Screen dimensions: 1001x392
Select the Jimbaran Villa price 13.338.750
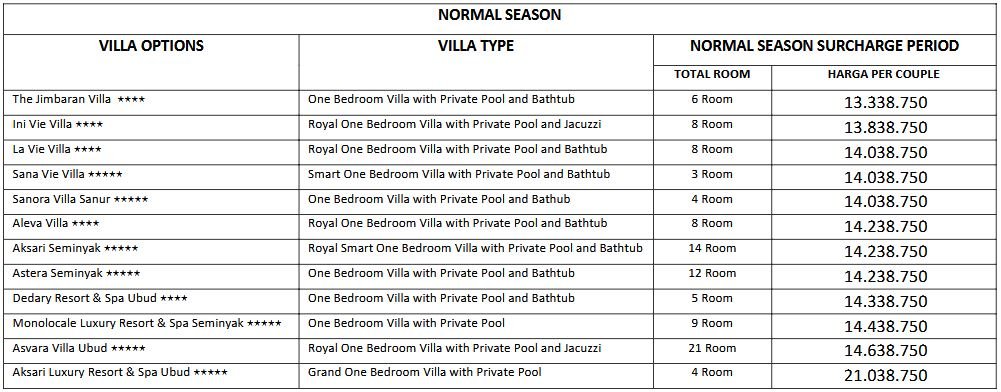pyautogui.click(x=885, y=102)
